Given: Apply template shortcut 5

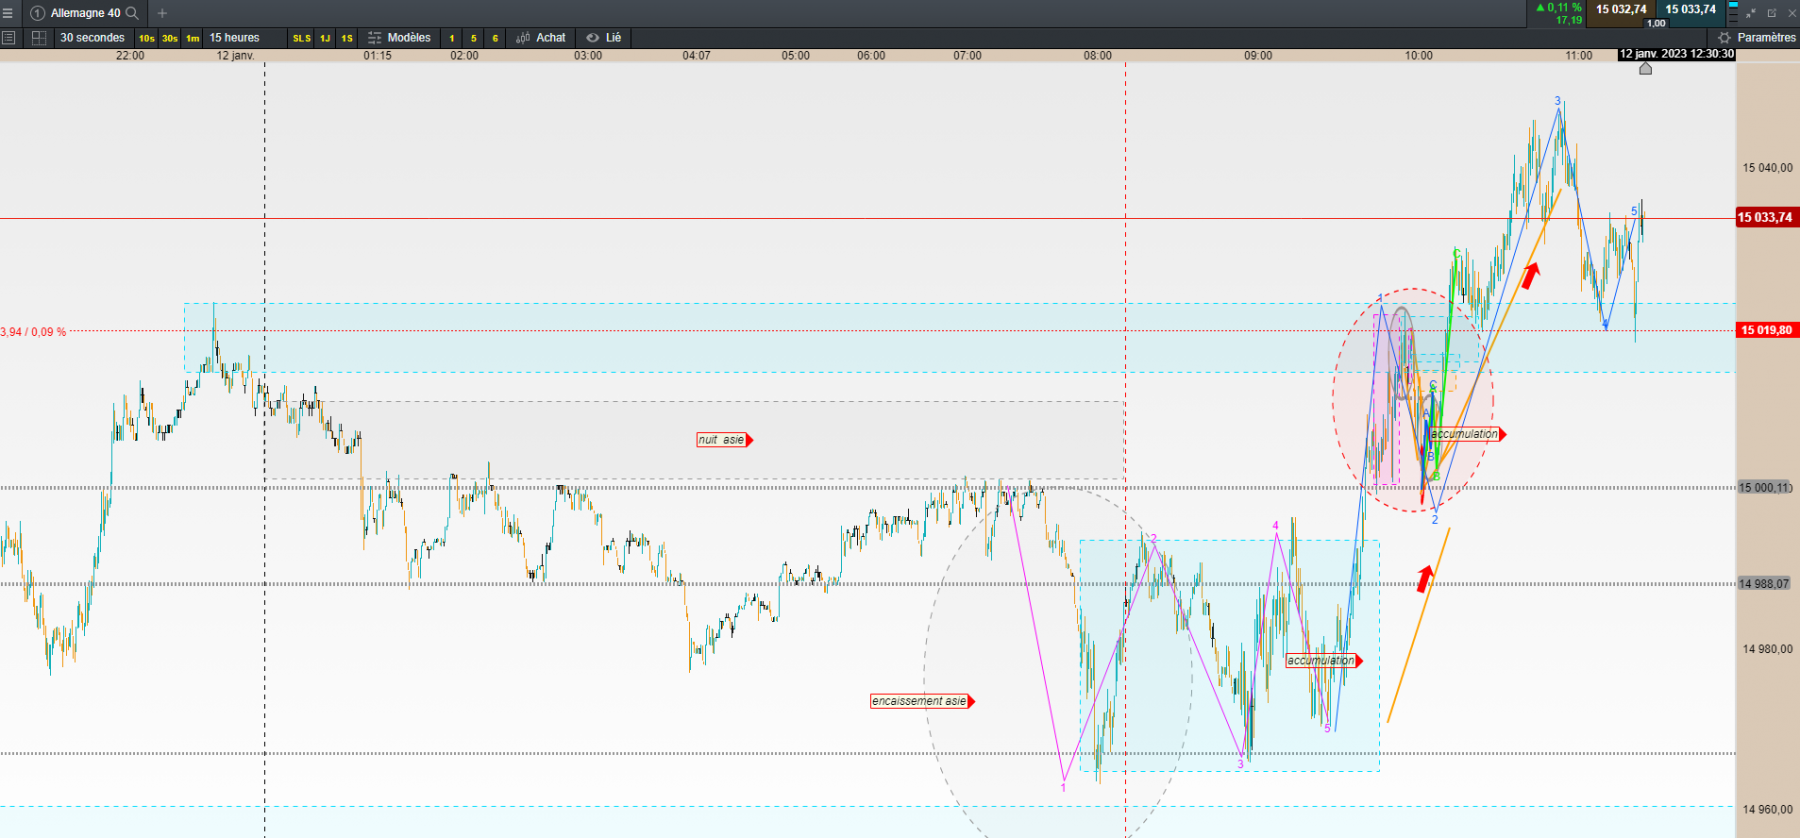Looking at the screenshot, I should pos(474,38).
